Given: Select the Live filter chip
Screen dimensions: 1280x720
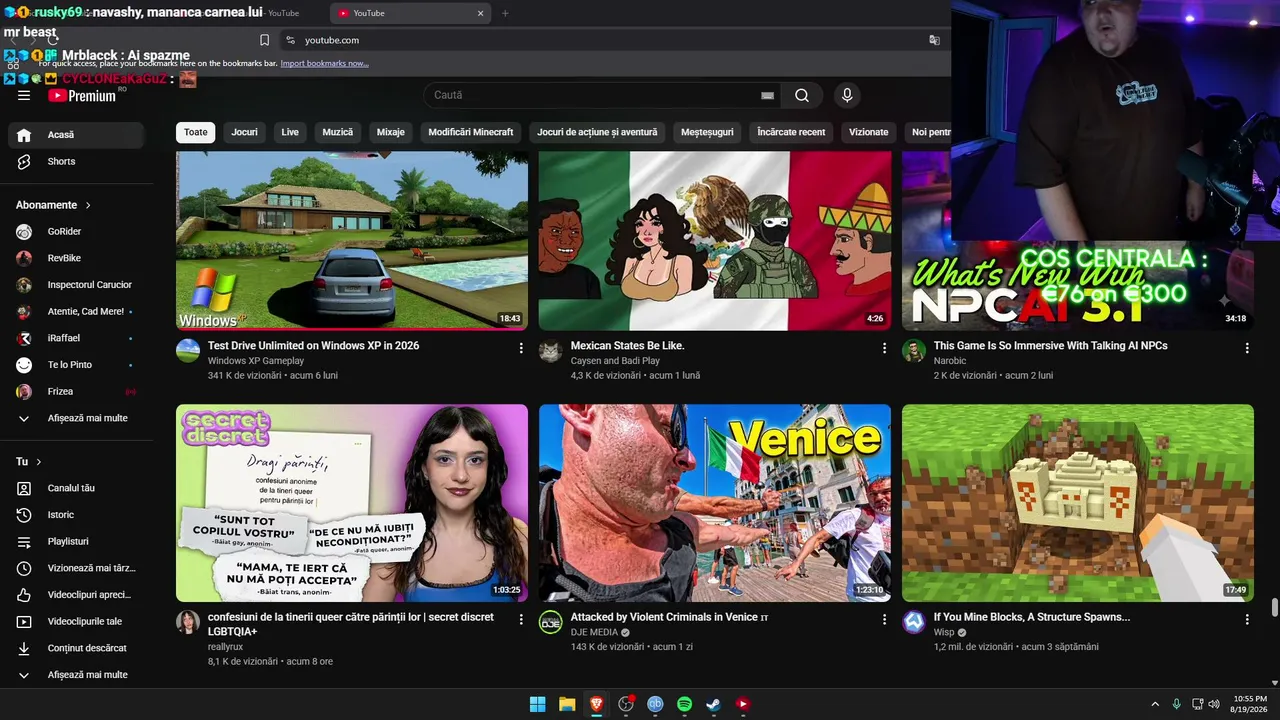Looking at the screenshot, I should tap(290, 132).
